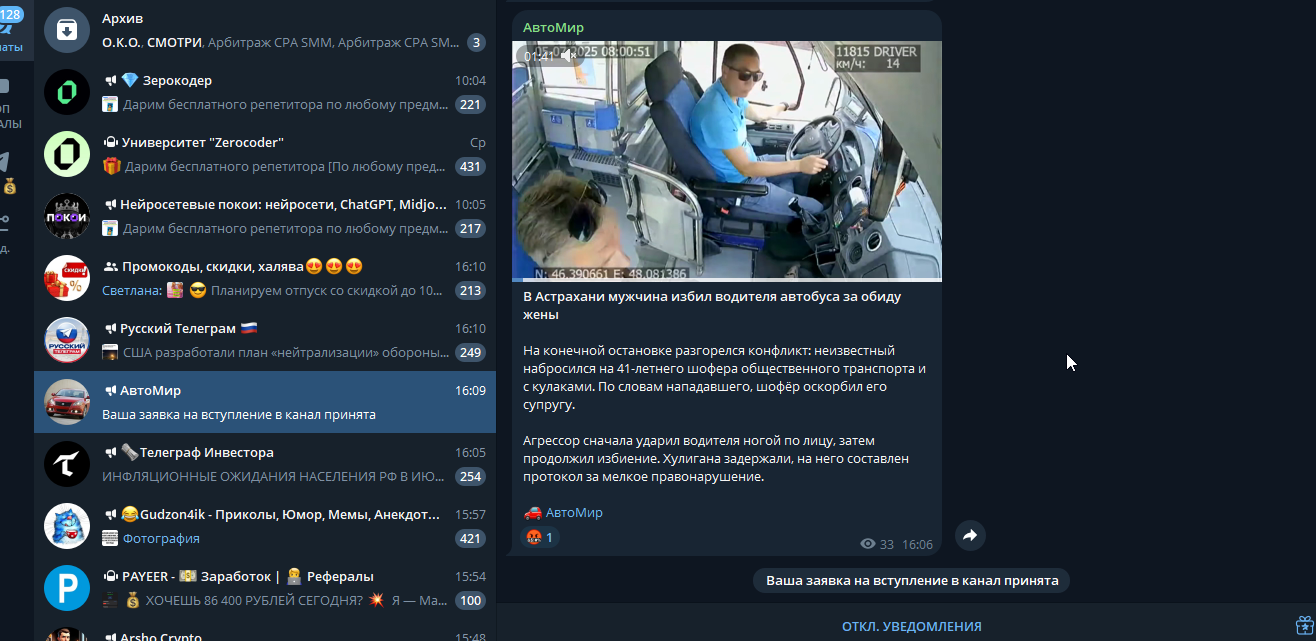Click paragraph beginning На конечной остановке
The image size is (1316, 641).
724,377
